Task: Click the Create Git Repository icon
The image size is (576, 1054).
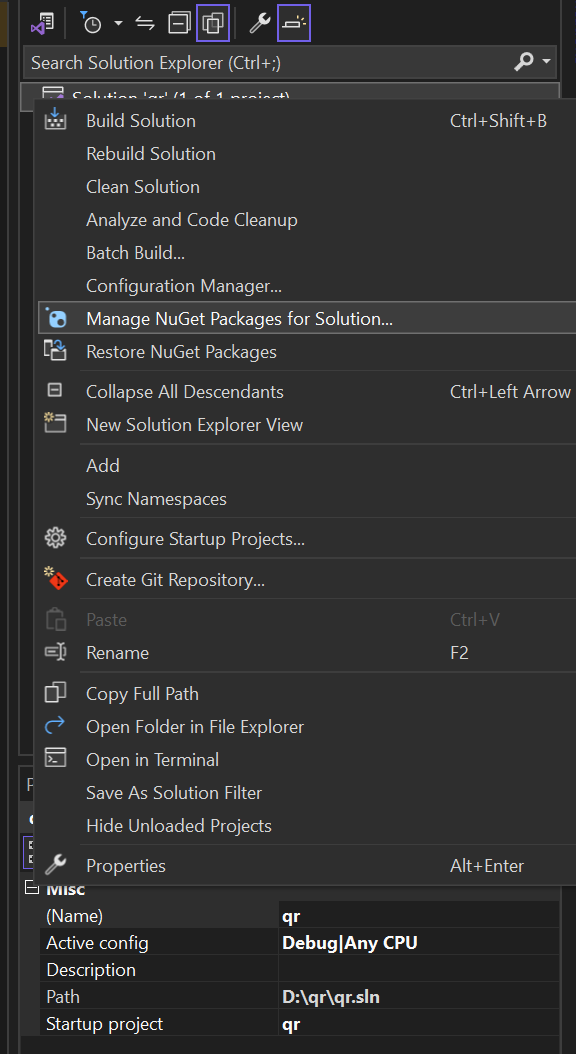Action: (x=55, y=578)
